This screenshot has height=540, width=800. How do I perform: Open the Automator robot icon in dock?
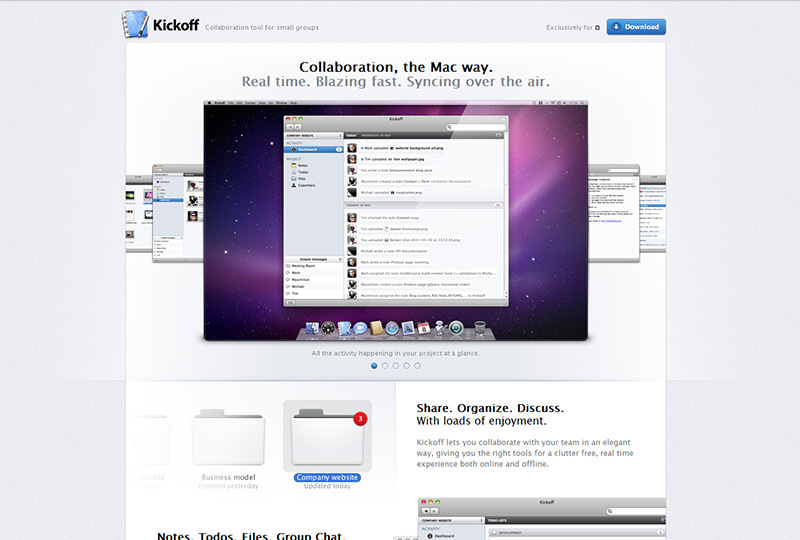pos(440,328)
